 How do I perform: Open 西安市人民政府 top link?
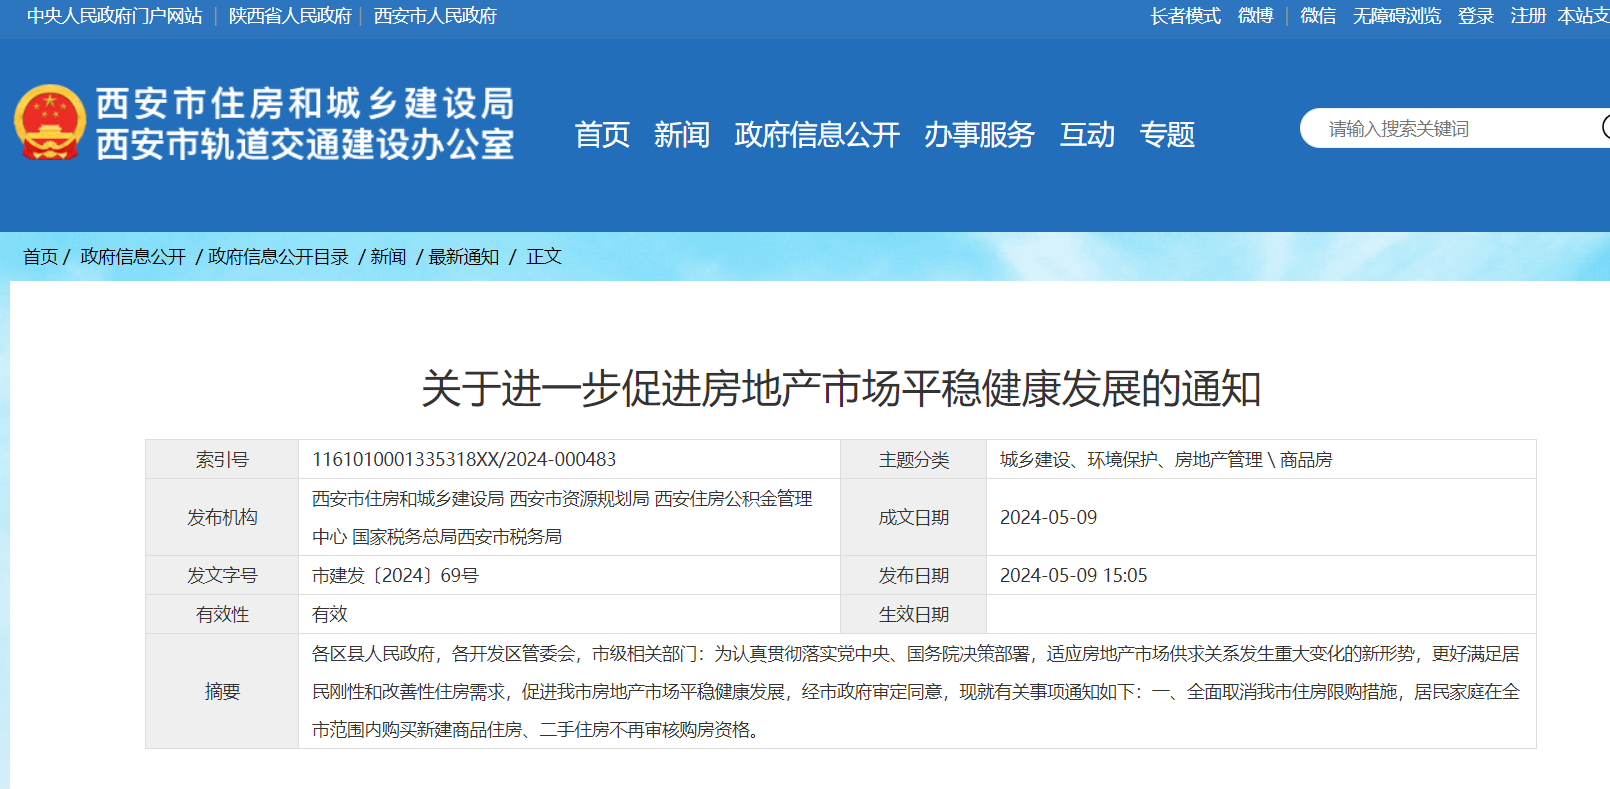click(435, 16)
